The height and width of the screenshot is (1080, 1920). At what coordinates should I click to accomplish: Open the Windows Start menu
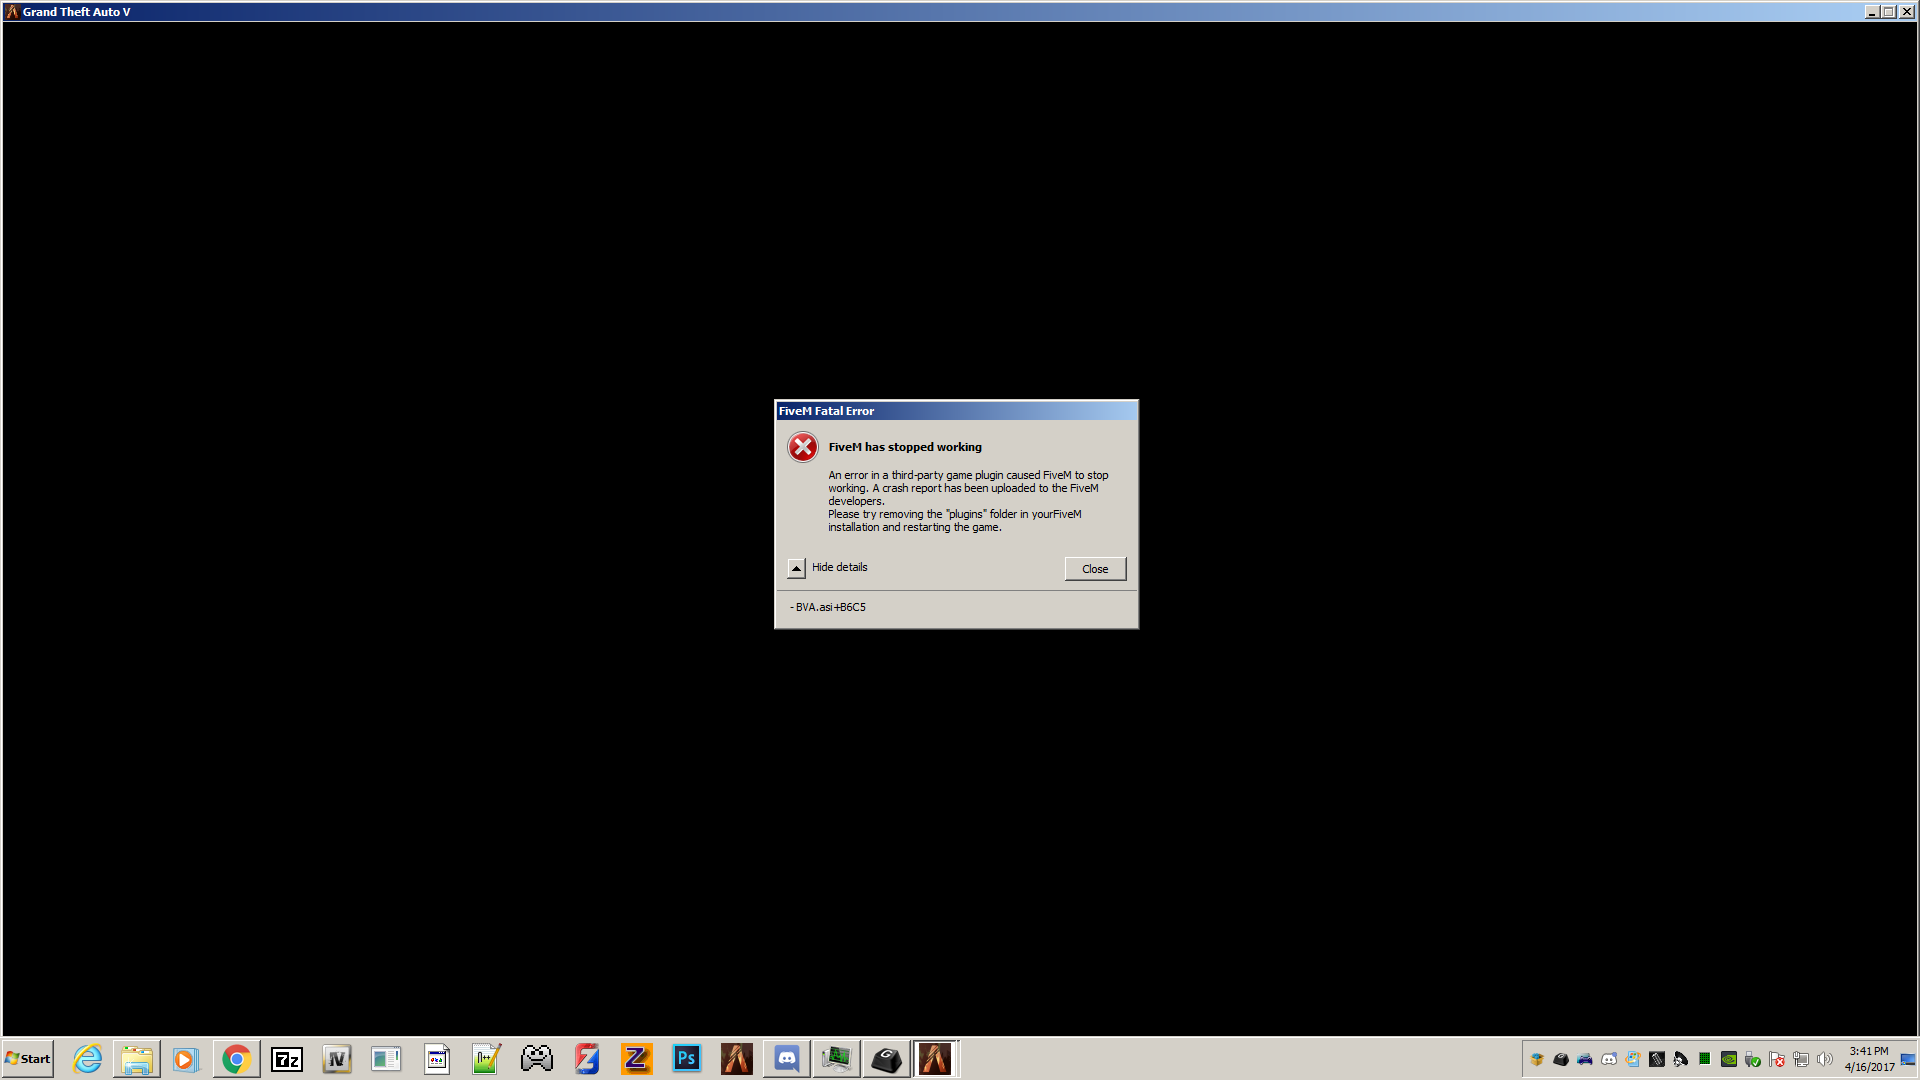[28, 1059]
